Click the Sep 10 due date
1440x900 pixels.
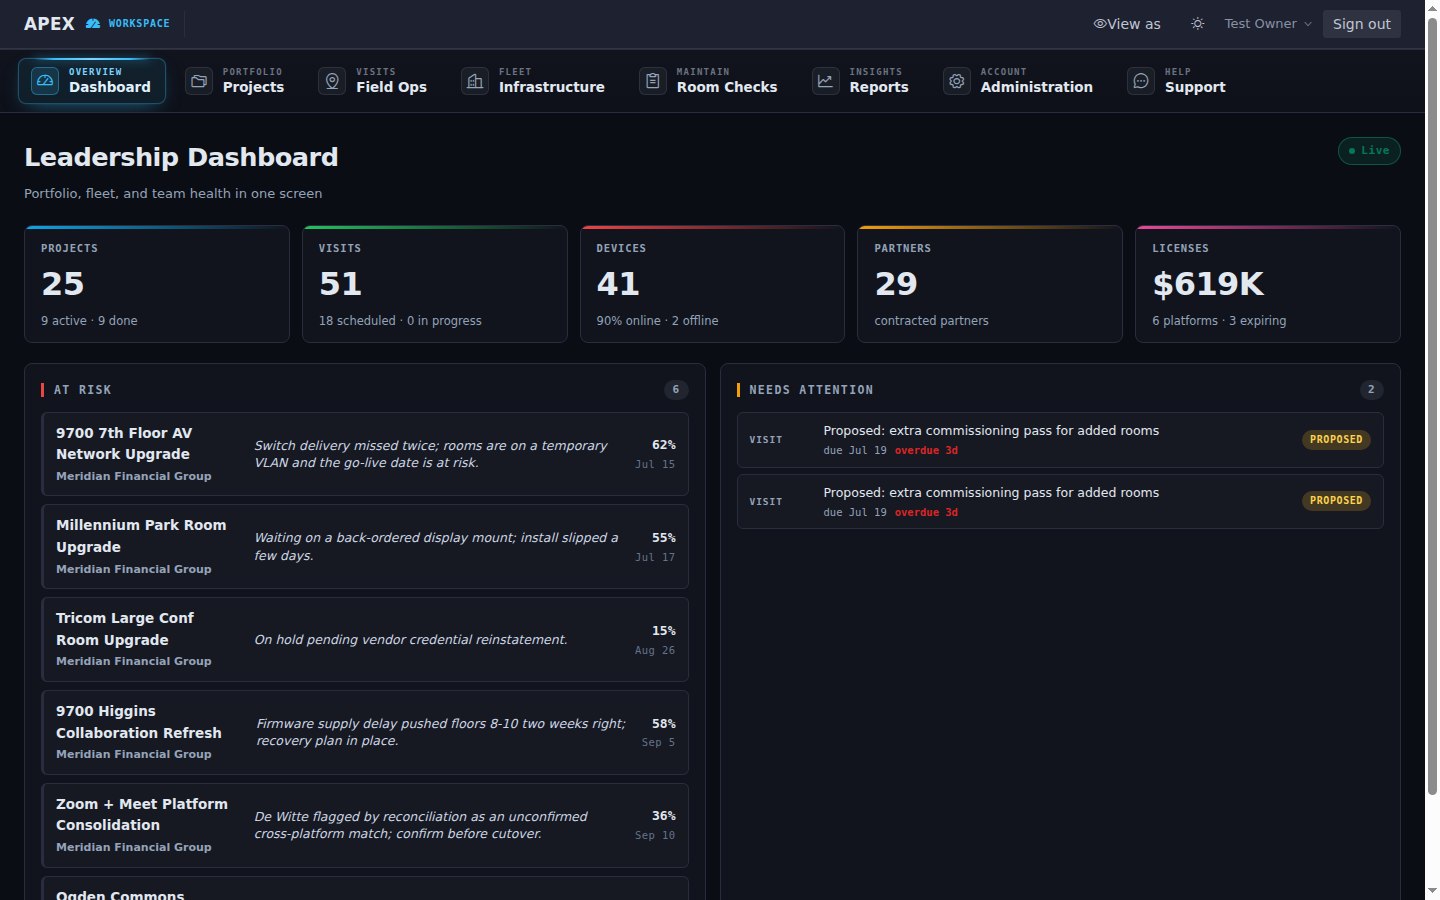(x=655, y=835)
